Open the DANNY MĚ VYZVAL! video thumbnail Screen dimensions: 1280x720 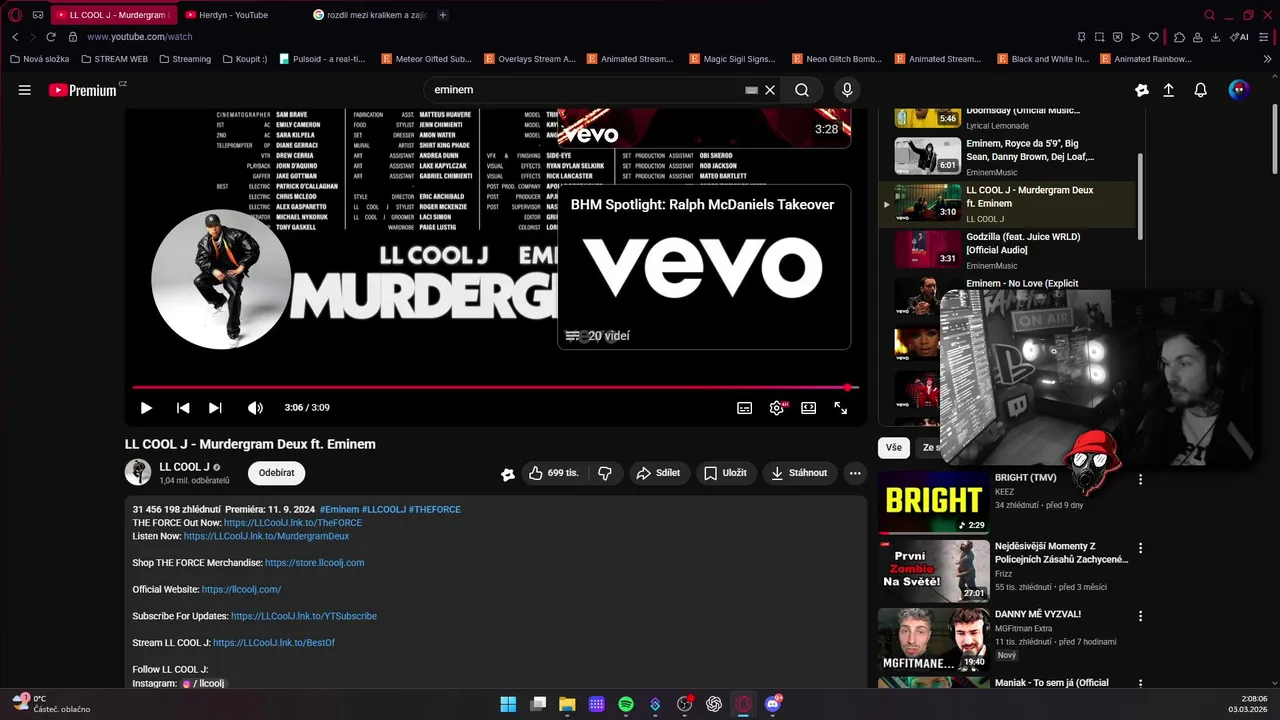pyautogui.click(x=934, y=639)
